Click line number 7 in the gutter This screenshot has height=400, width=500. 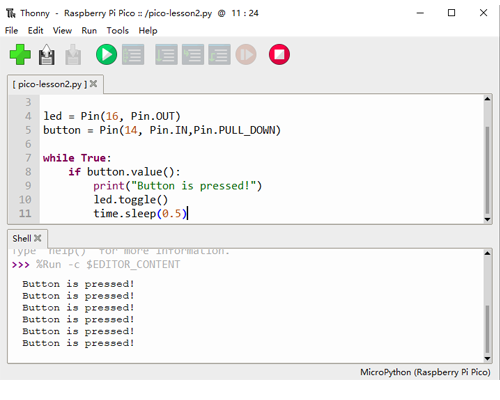click(x=28, y=158)
